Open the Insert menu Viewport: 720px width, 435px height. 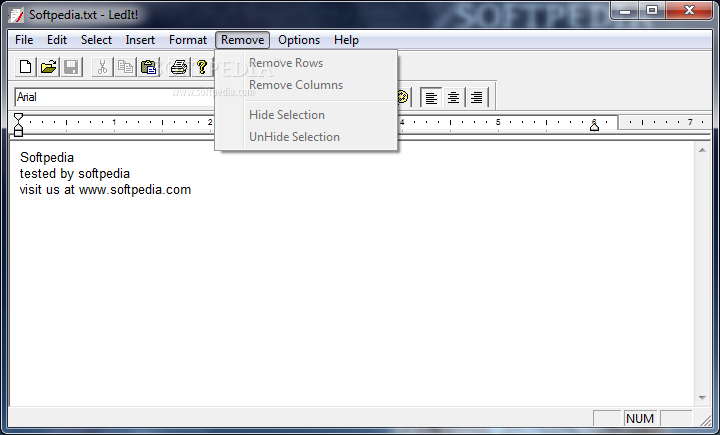pyautogui.click(x=140, y=40)
